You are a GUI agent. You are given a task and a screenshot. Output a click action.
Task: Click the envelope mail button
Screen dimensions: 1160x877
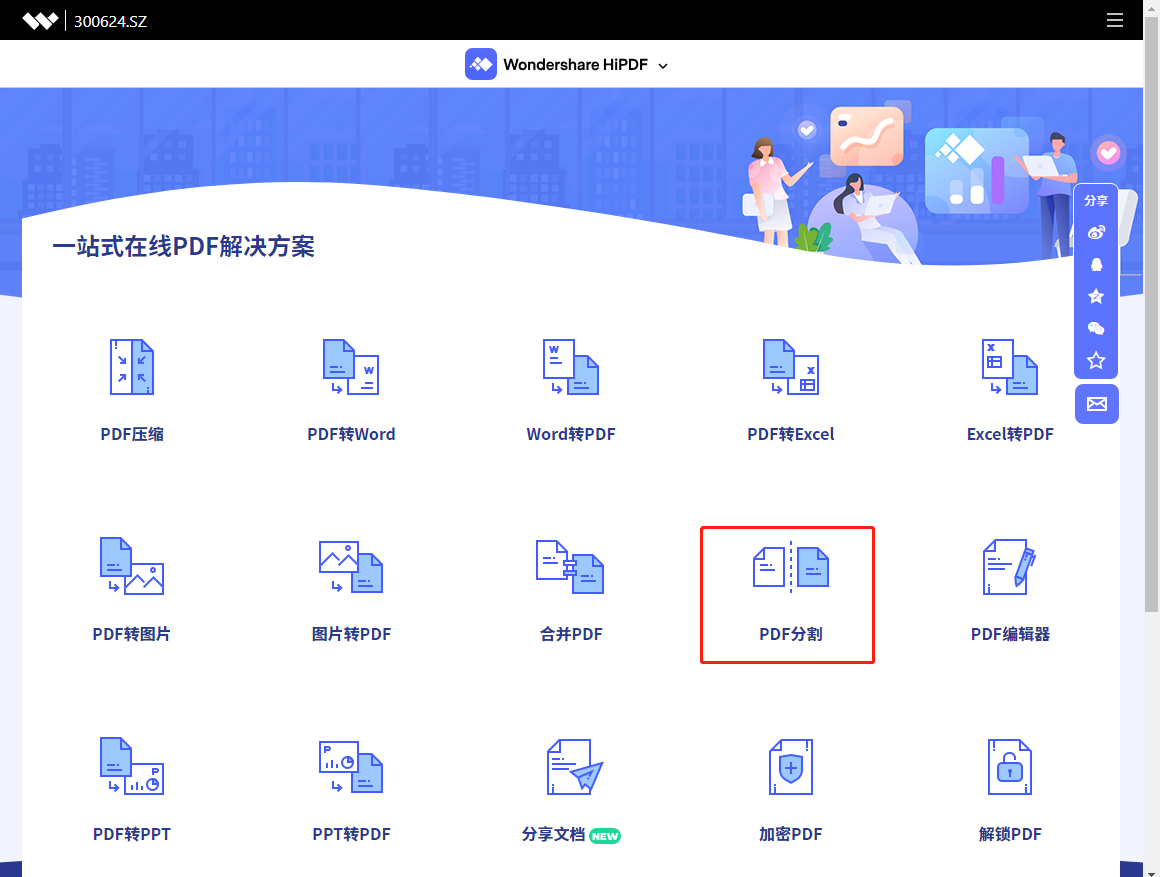pos(1096,404)
